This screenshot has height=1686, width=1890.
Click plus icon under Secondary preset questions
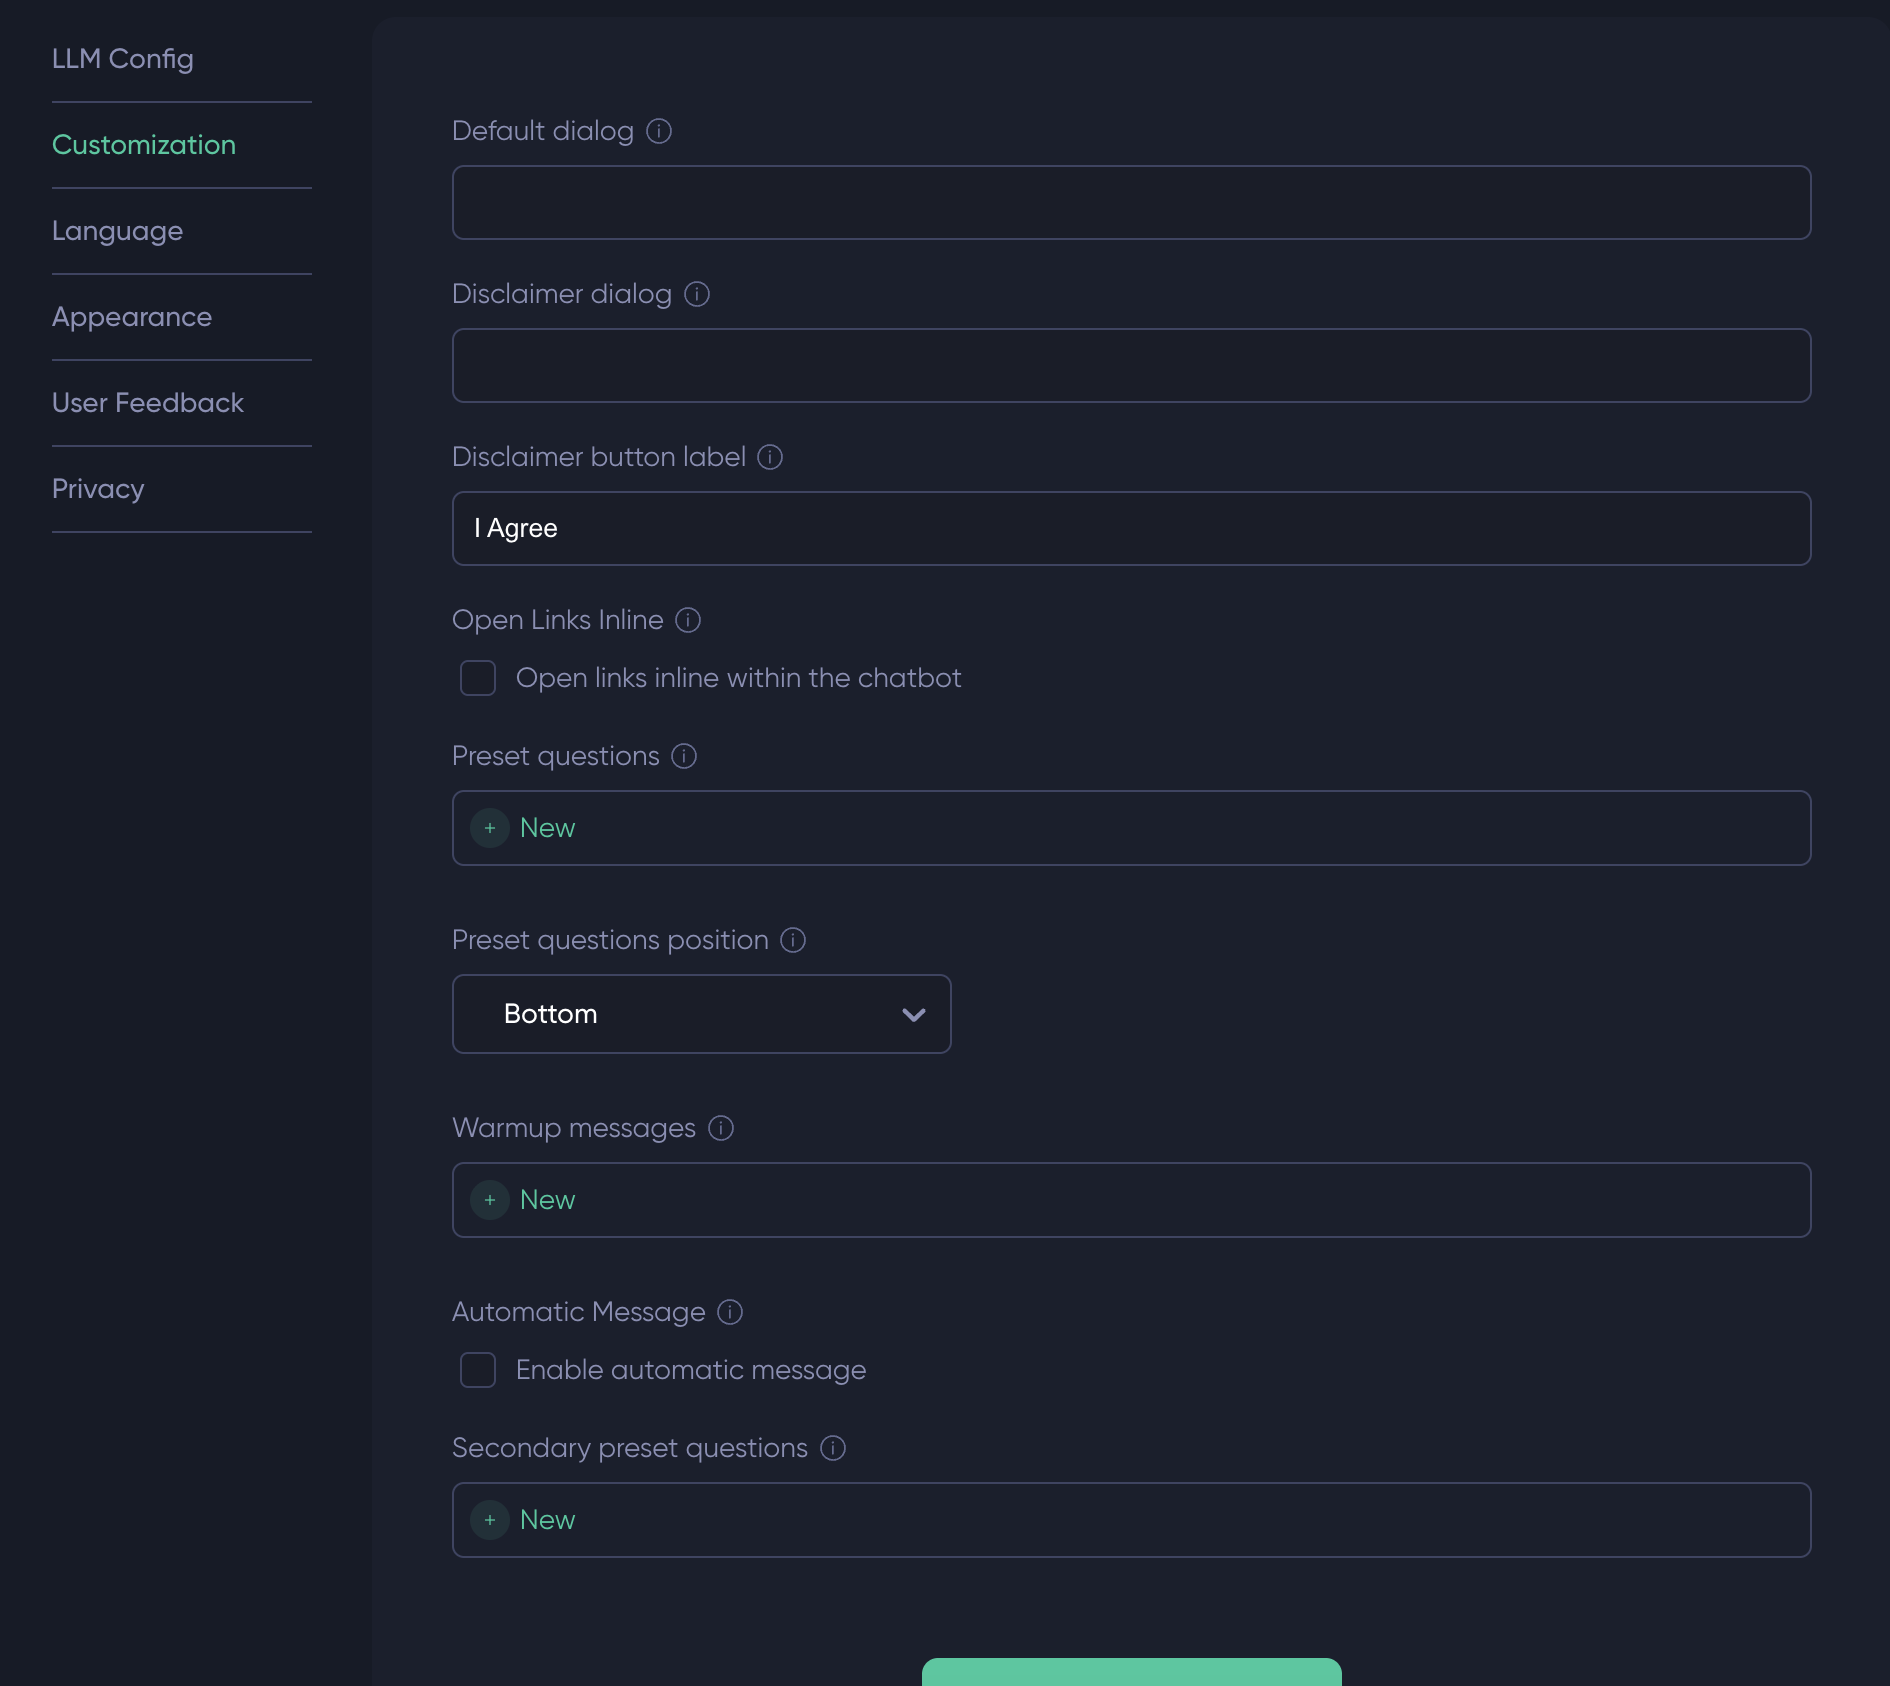coord(490,1520)
